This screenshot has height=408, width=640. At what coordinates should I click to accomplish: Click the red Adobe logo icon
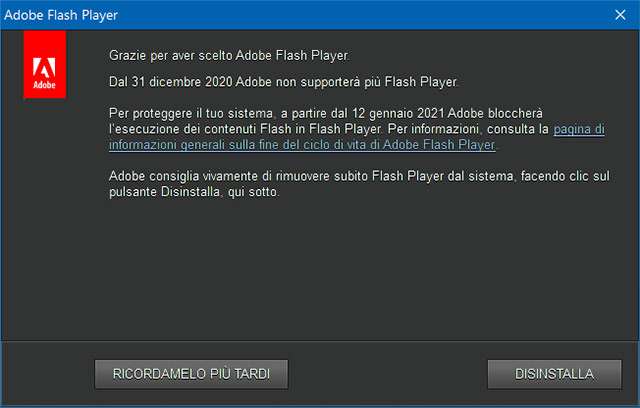click(x=45, y=66)
